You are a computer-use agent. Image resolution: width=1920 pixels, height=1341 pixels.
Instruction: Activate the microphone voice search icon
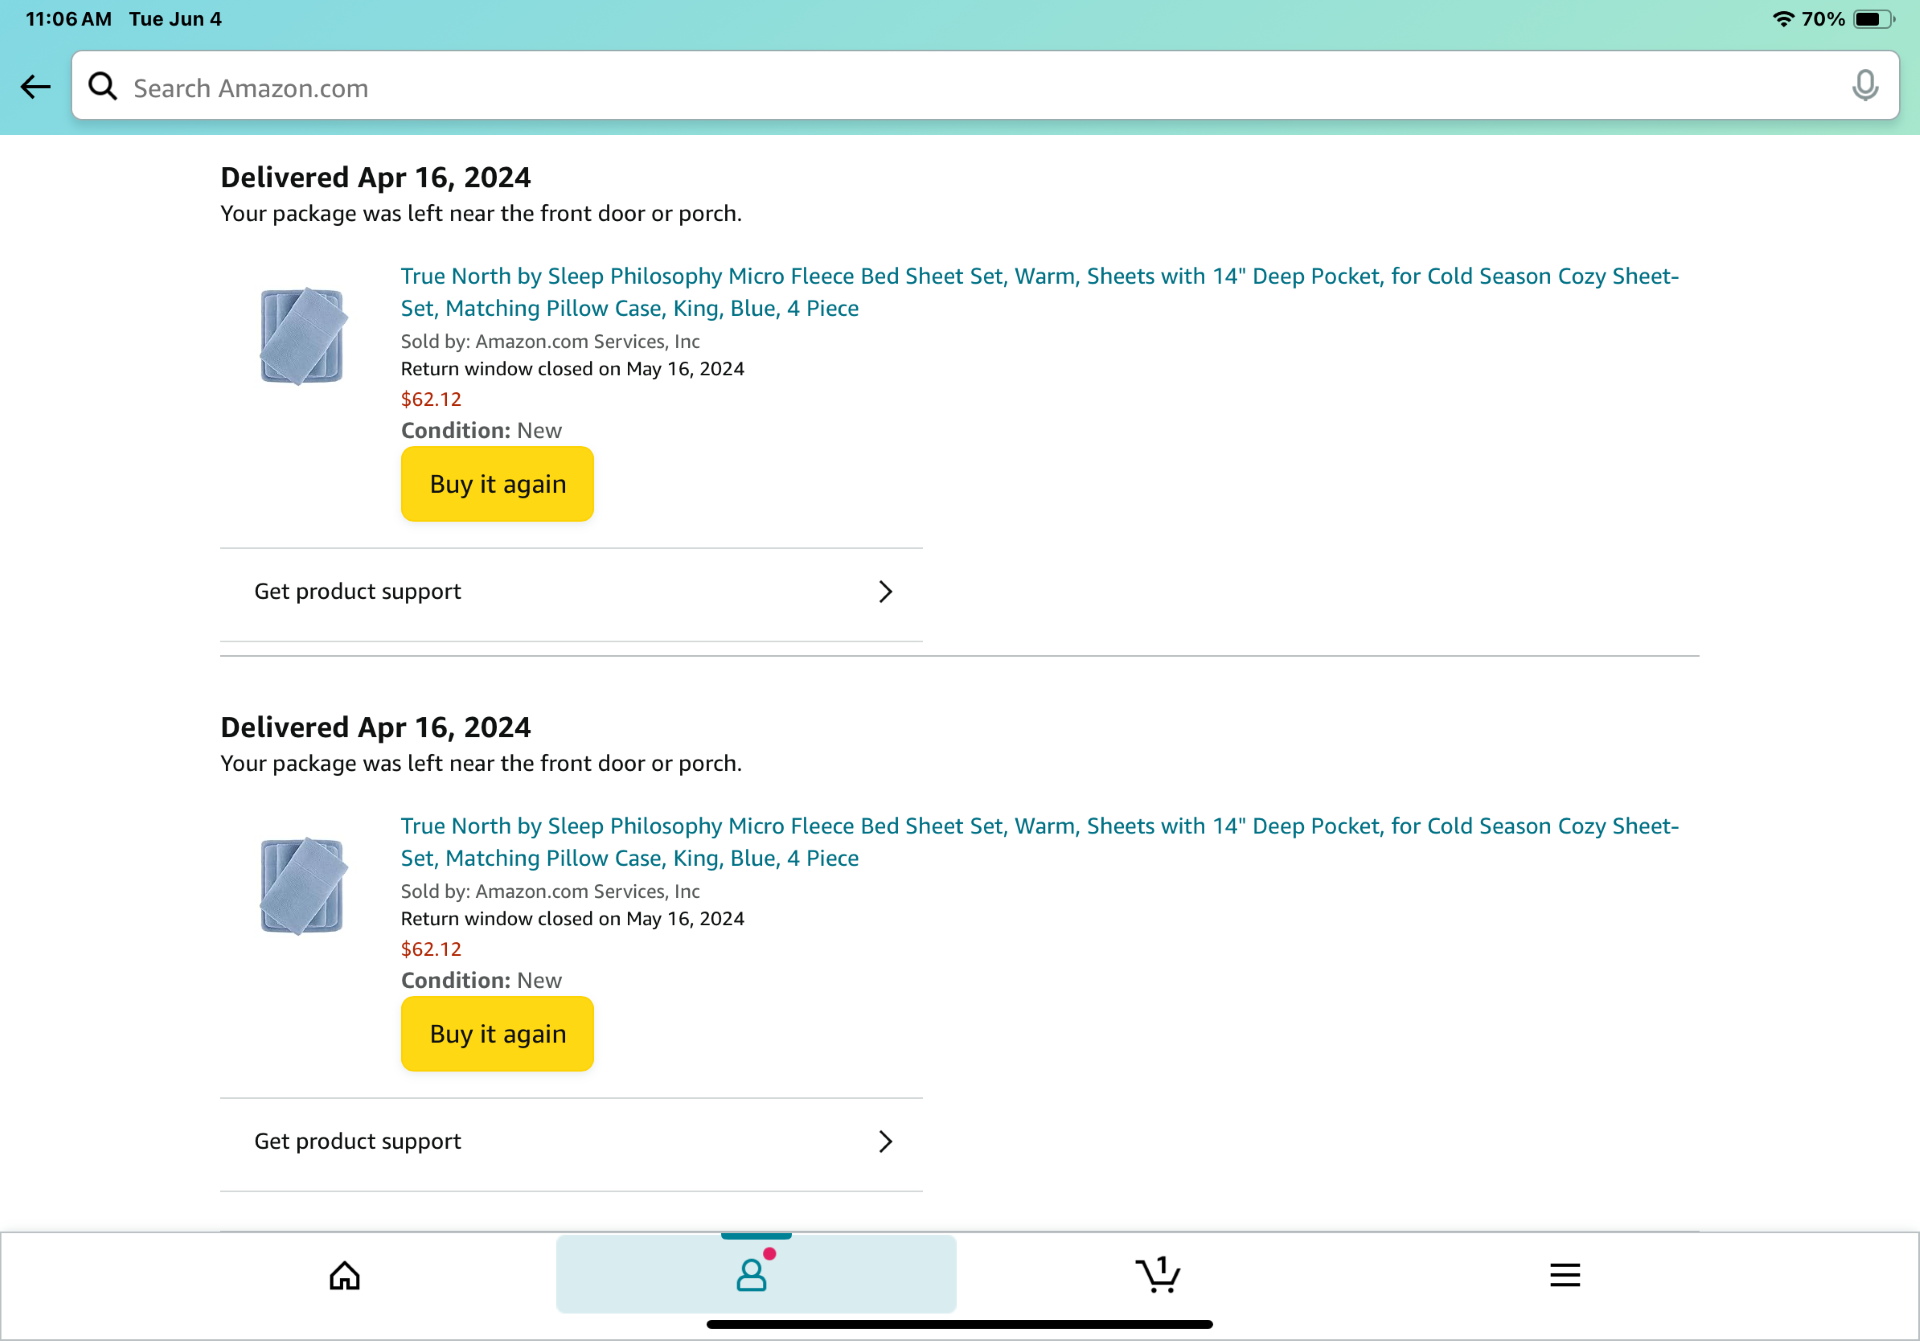(x=1864, y=86)
